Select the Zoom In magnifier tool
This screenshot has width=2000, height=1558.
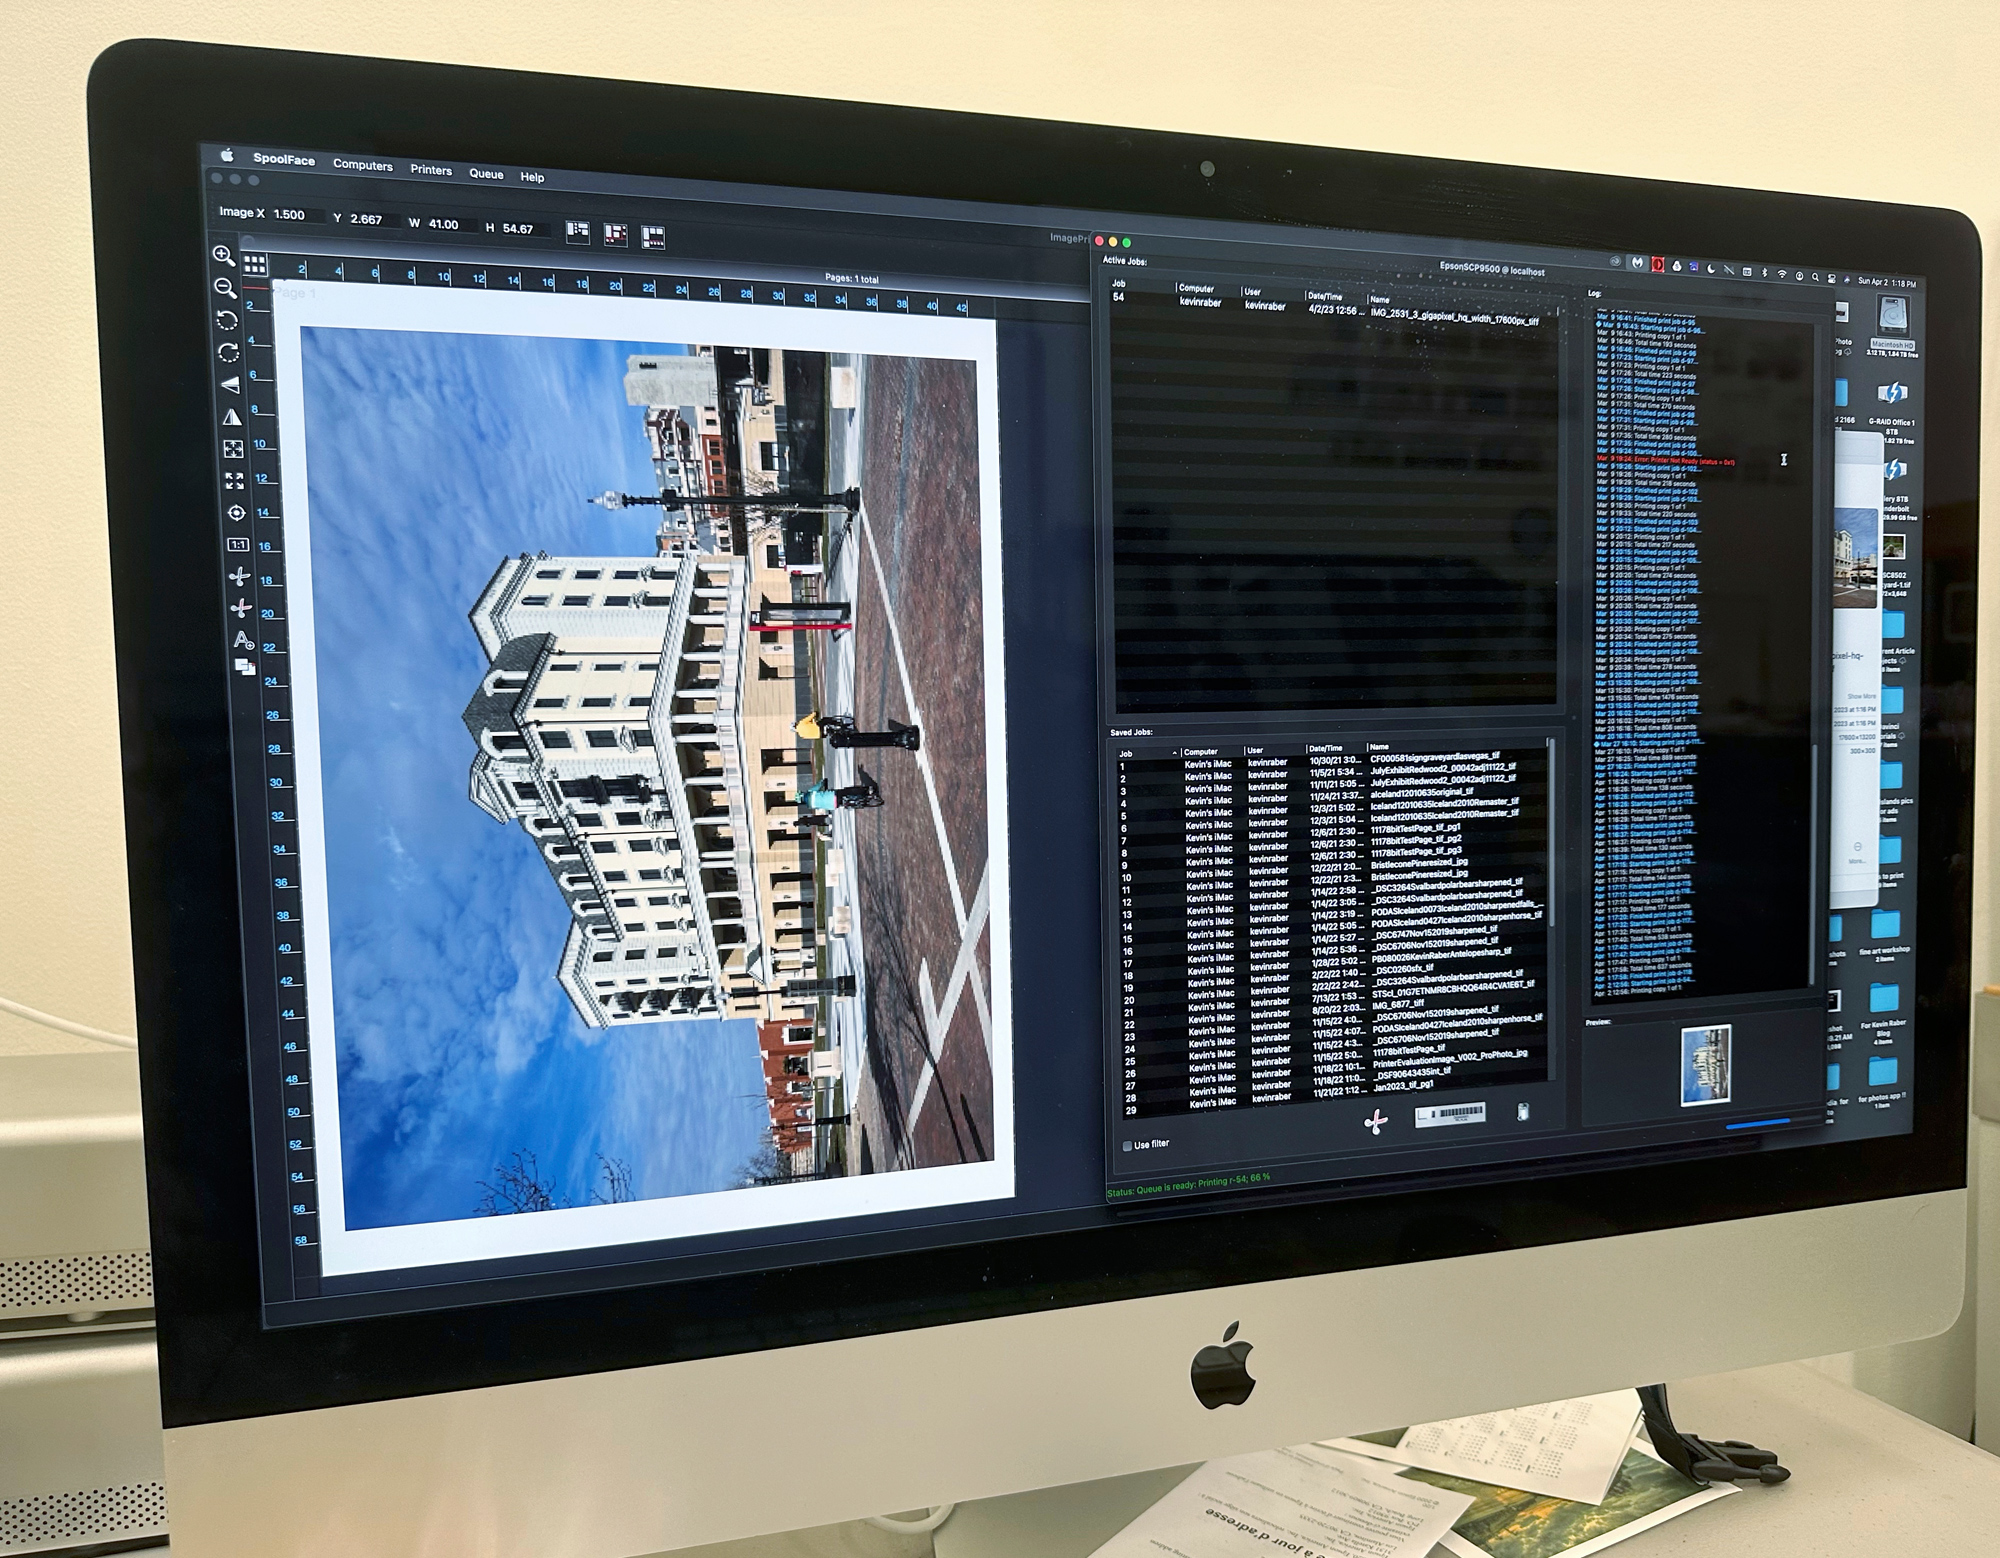point(224,255)
